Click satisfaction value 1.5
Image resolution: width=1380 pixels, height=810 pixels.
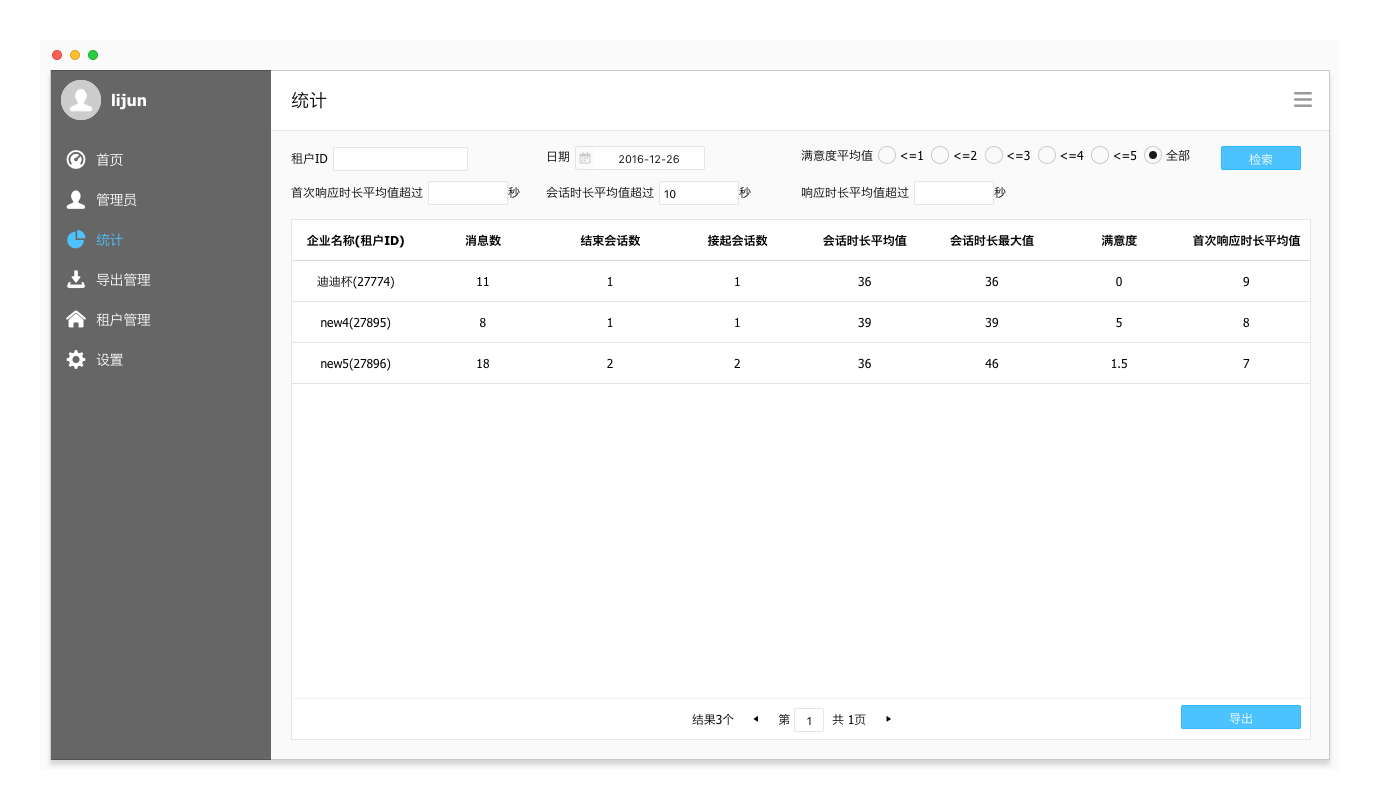tap(1119, 364)
